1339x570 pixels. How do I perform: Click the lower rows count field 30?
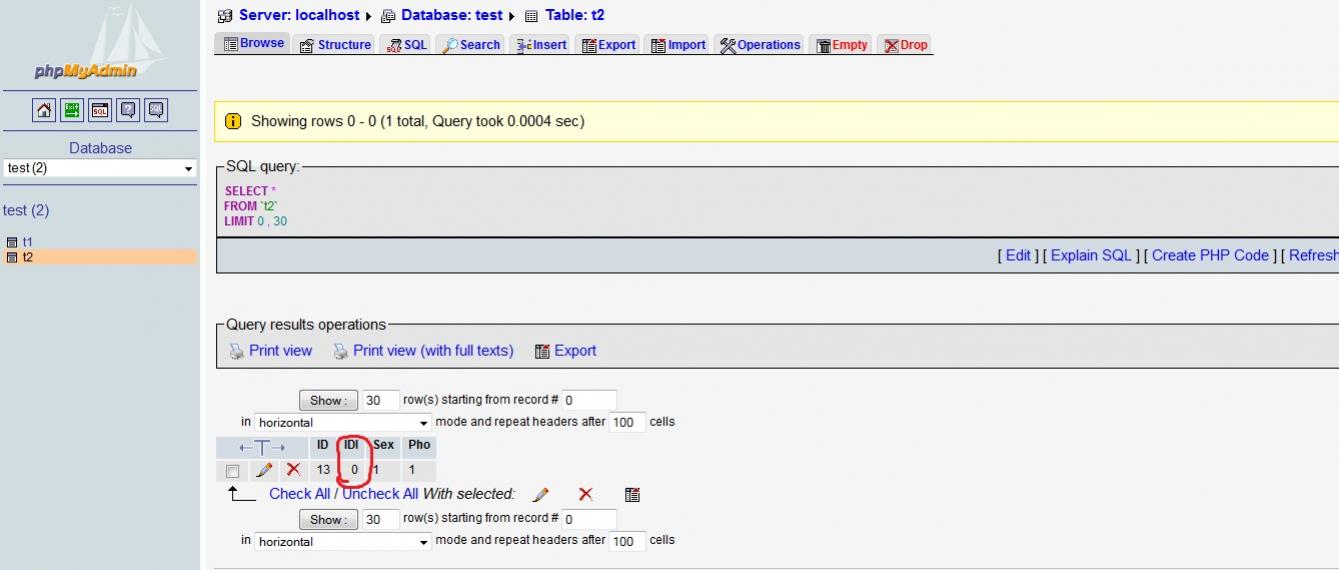coord(381,520)
